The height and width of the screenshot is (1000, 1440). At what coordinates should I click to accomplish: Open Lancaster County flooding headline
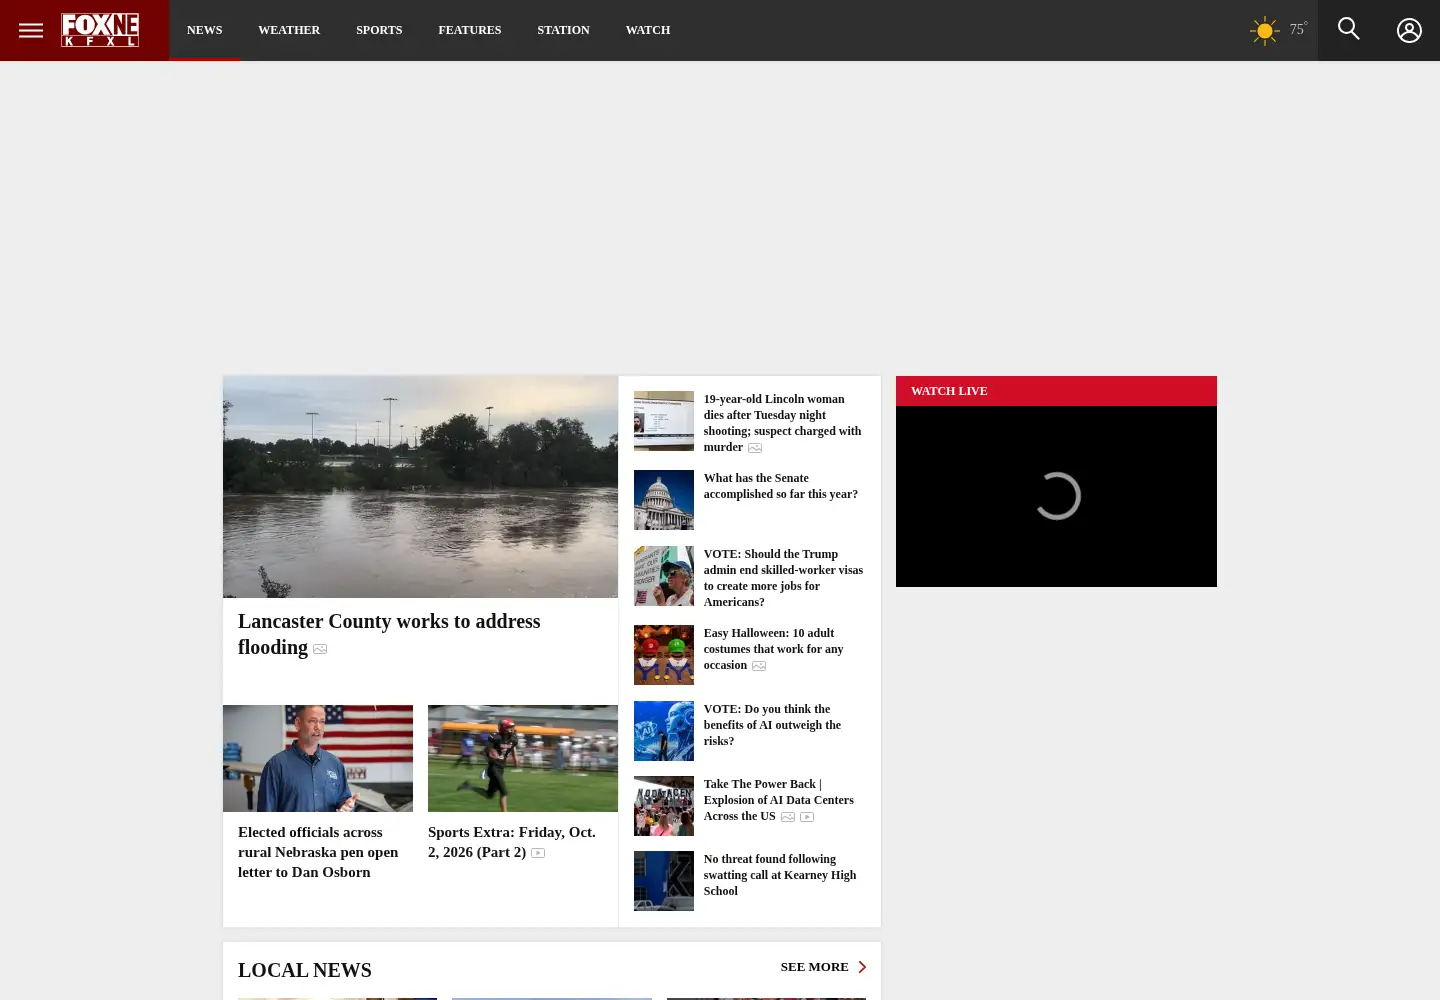coord(389,634)
